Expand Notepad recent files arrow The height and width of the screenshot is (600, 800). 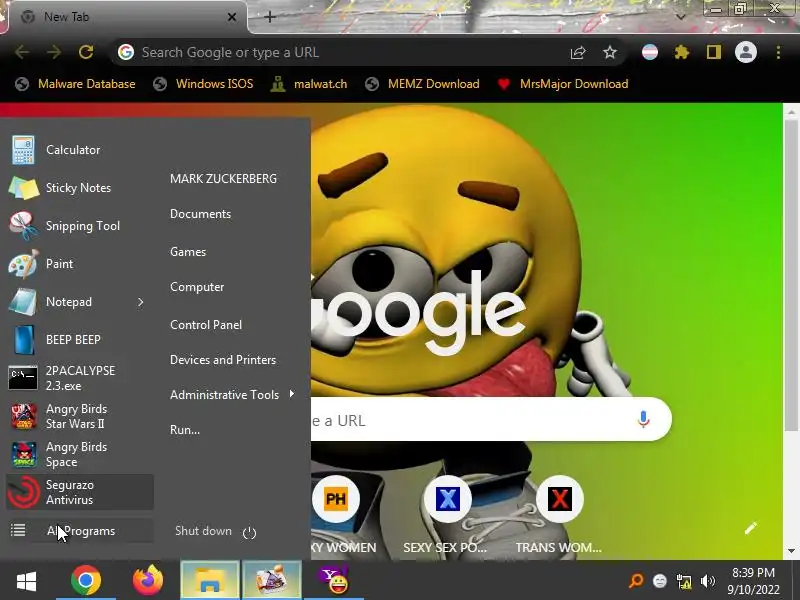click(x=141, y=302)
